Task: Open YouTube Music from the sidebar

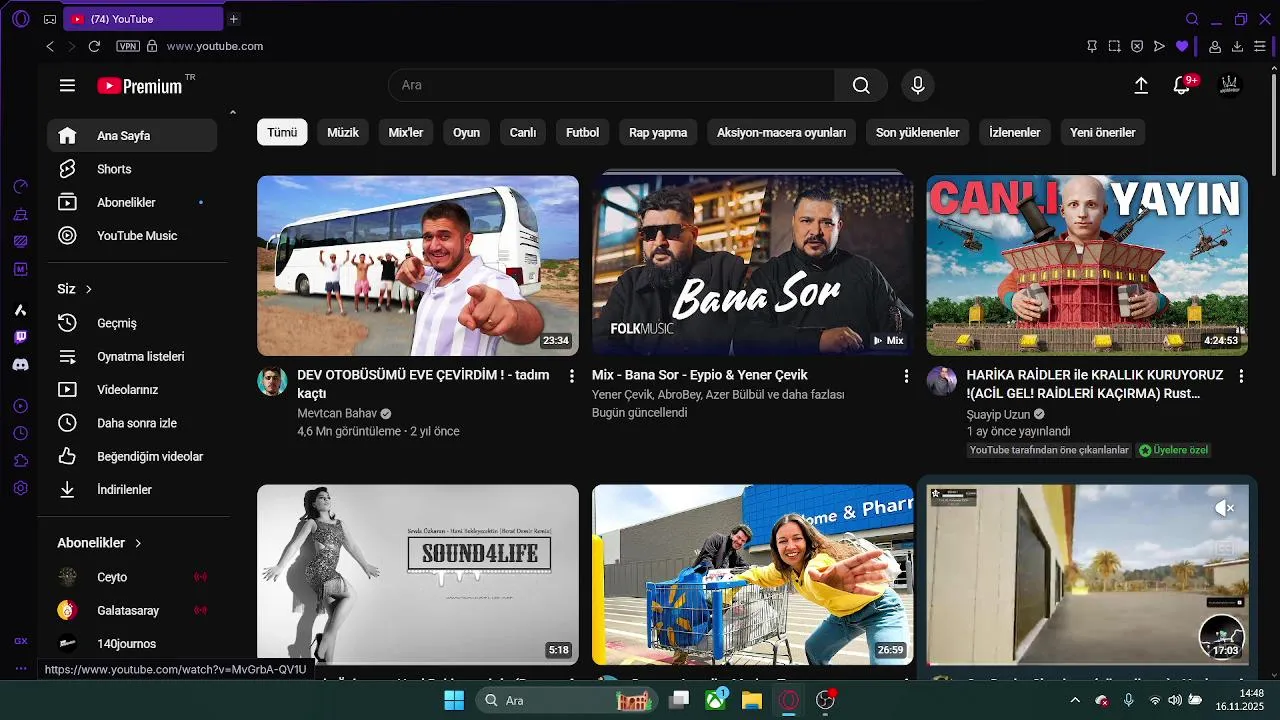Action: point(132,236)
